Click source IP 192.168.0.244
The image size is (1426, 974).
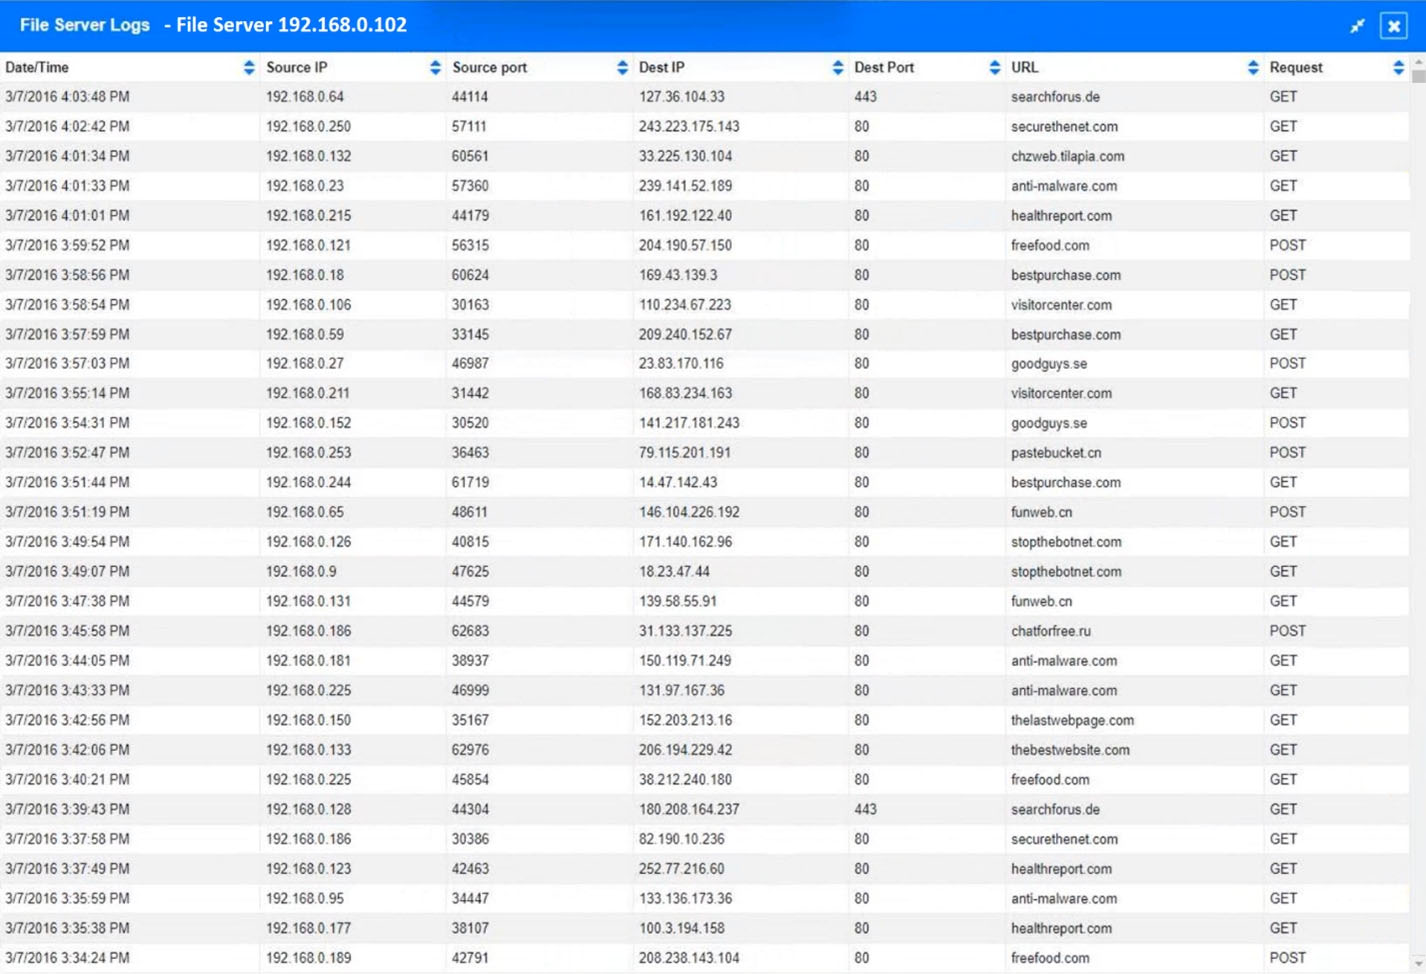308,482
